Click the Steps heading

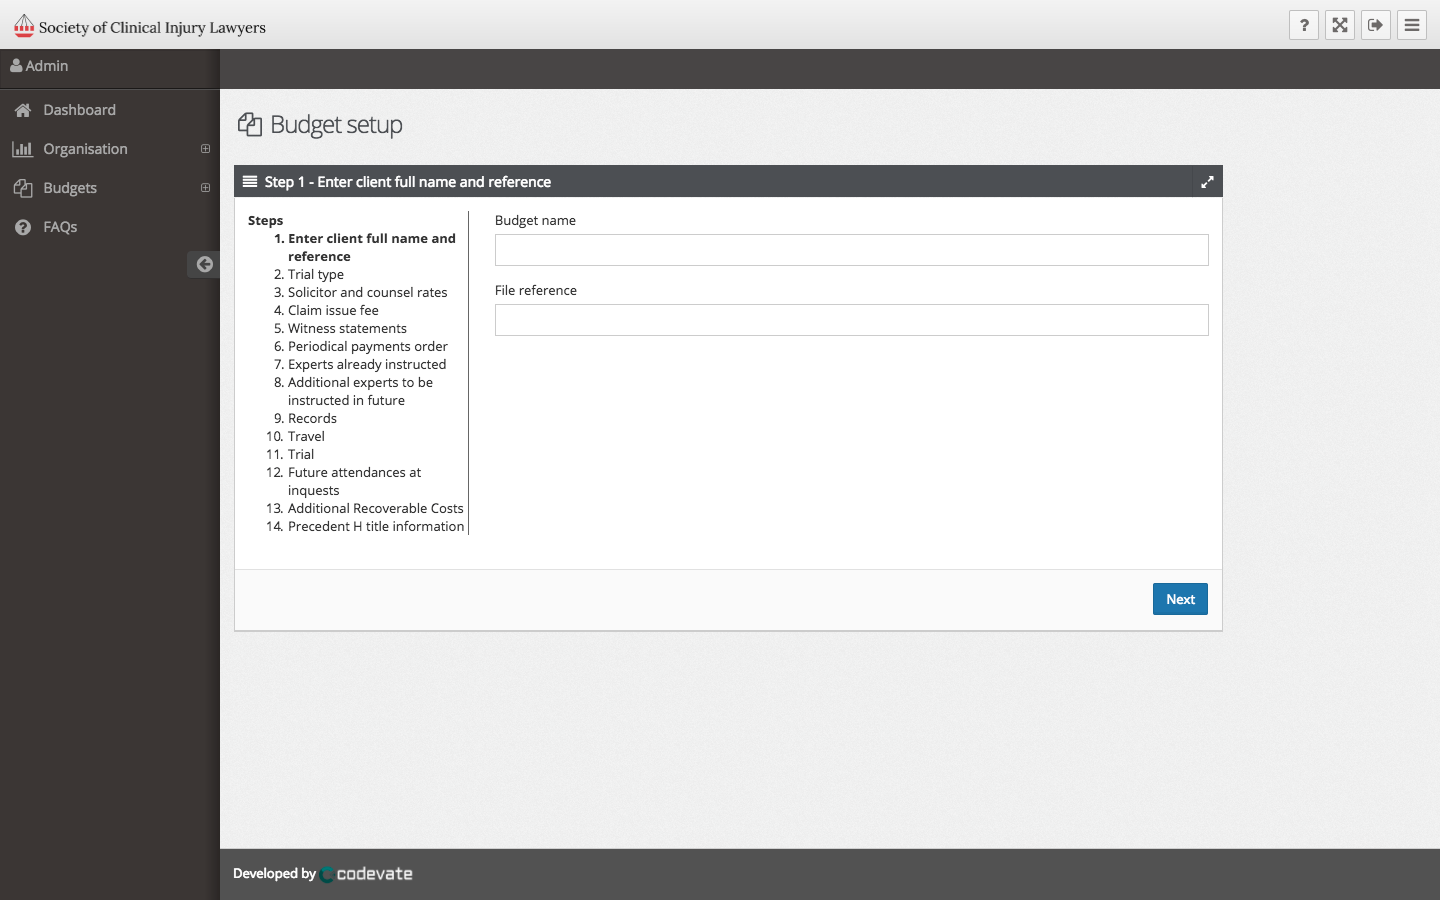click(265, 220)
